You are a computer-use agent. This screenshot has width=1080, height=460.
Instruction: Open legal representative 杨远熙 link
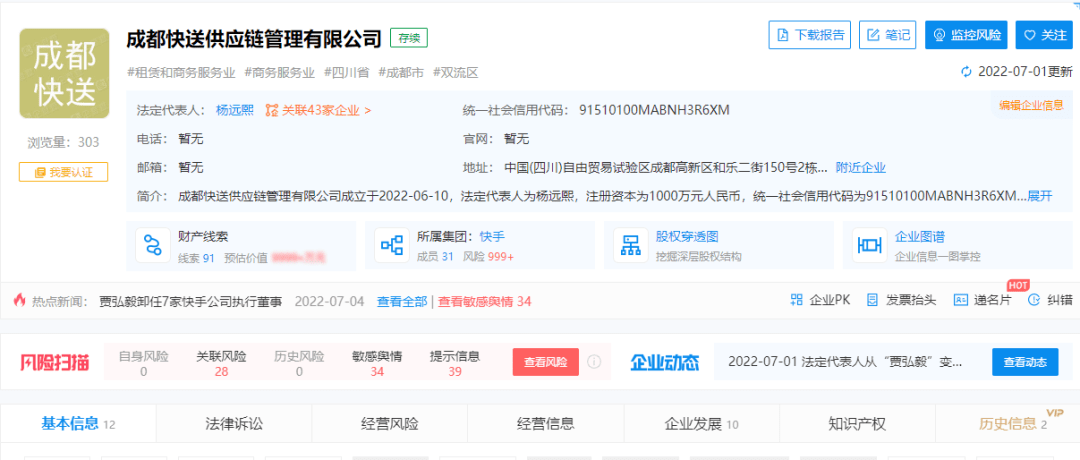235,110
